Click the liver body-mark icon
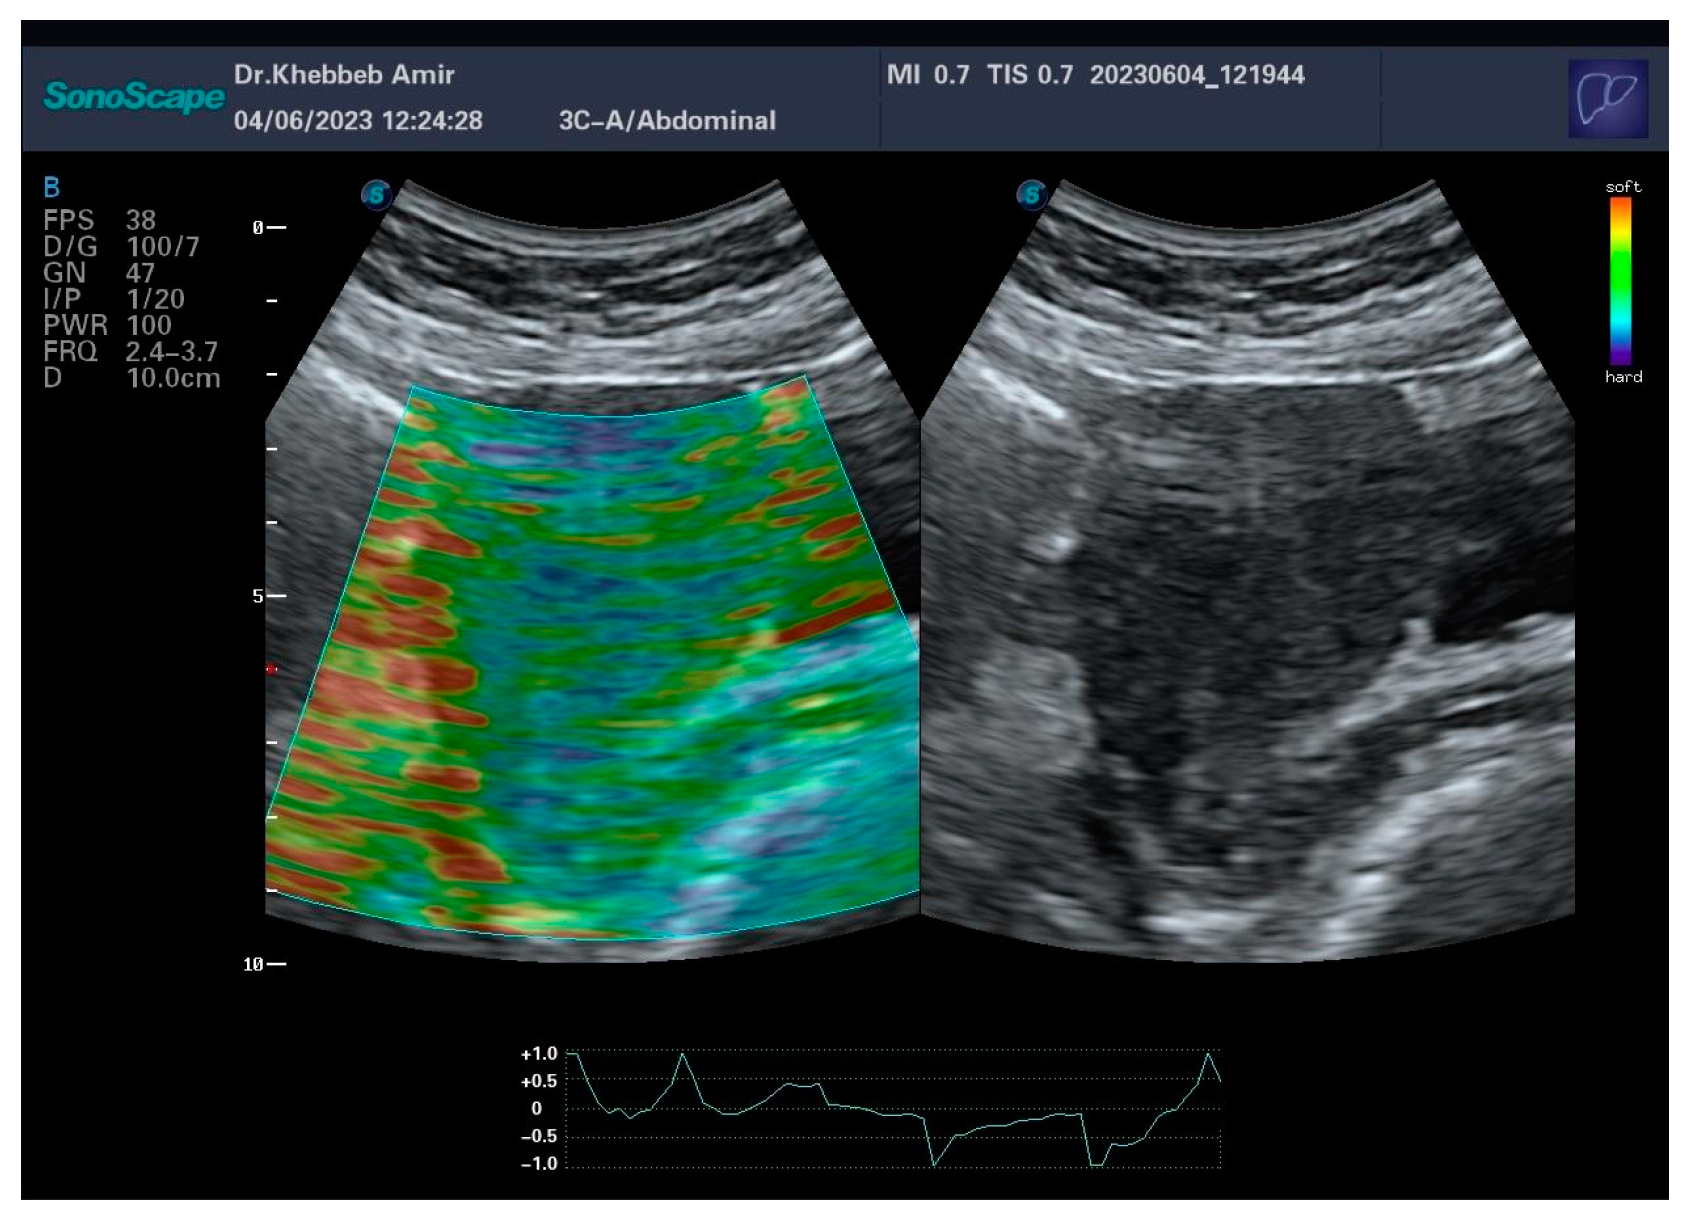Image resolution: width=1695 pixels, height=1222 pixels. point(1607,98)
